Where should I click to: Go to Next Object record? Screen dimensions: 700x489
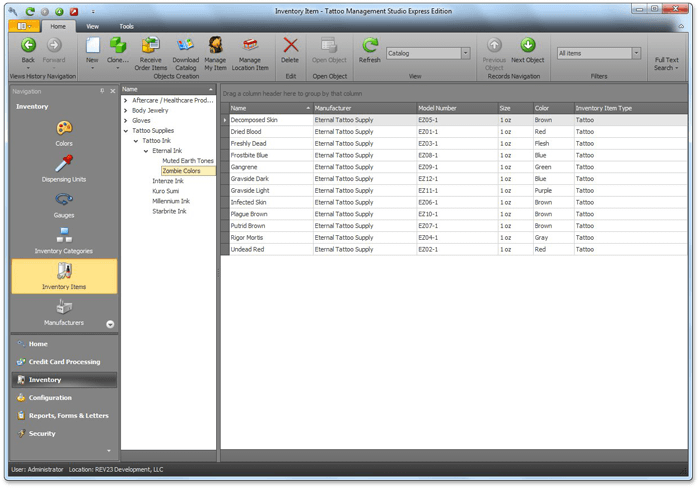[x=527, y=46]
